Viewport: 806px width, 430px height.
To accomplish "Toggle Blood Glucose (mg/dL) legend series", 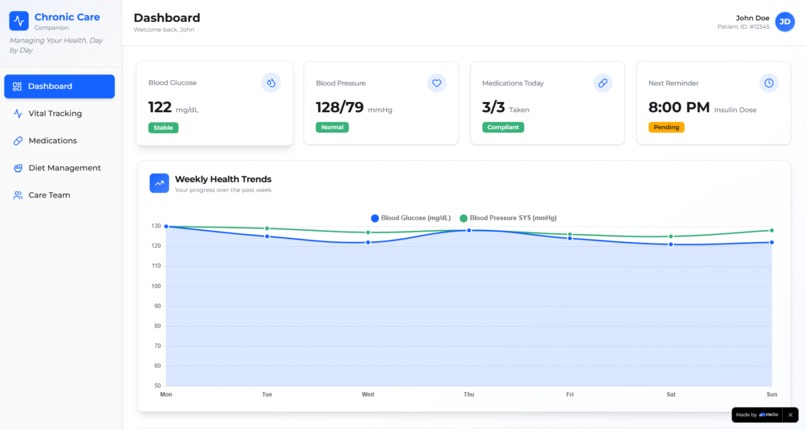I will pyautogui.click(x=411, y=218).
